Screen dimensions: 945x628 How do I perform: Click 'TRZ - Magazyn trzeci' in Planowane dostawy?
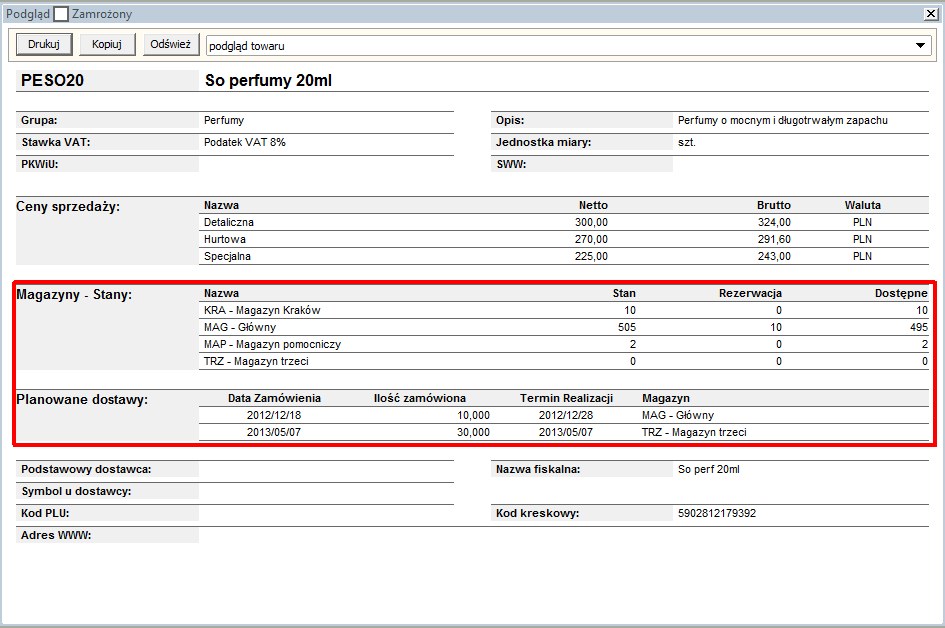click(694, 432)
